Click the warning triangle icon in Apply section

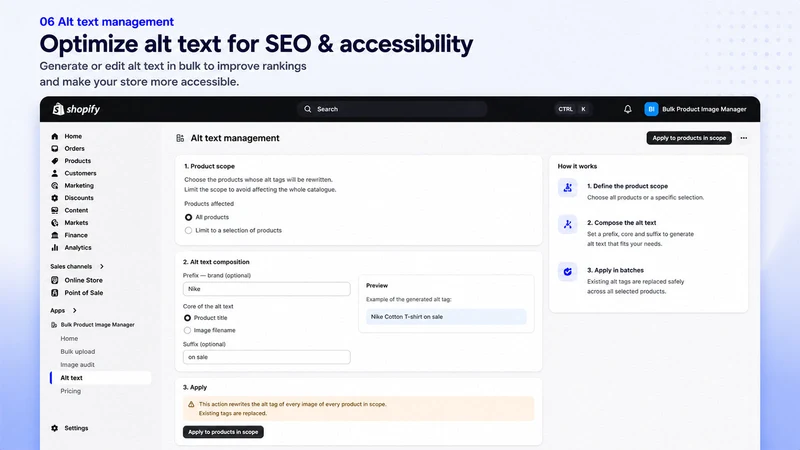click(191, 404)
